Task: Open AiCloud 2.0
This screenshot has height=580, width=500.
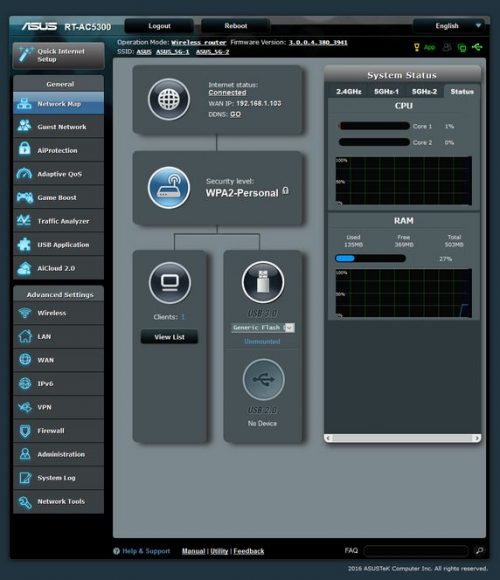Action: click(x=58, y=268)
